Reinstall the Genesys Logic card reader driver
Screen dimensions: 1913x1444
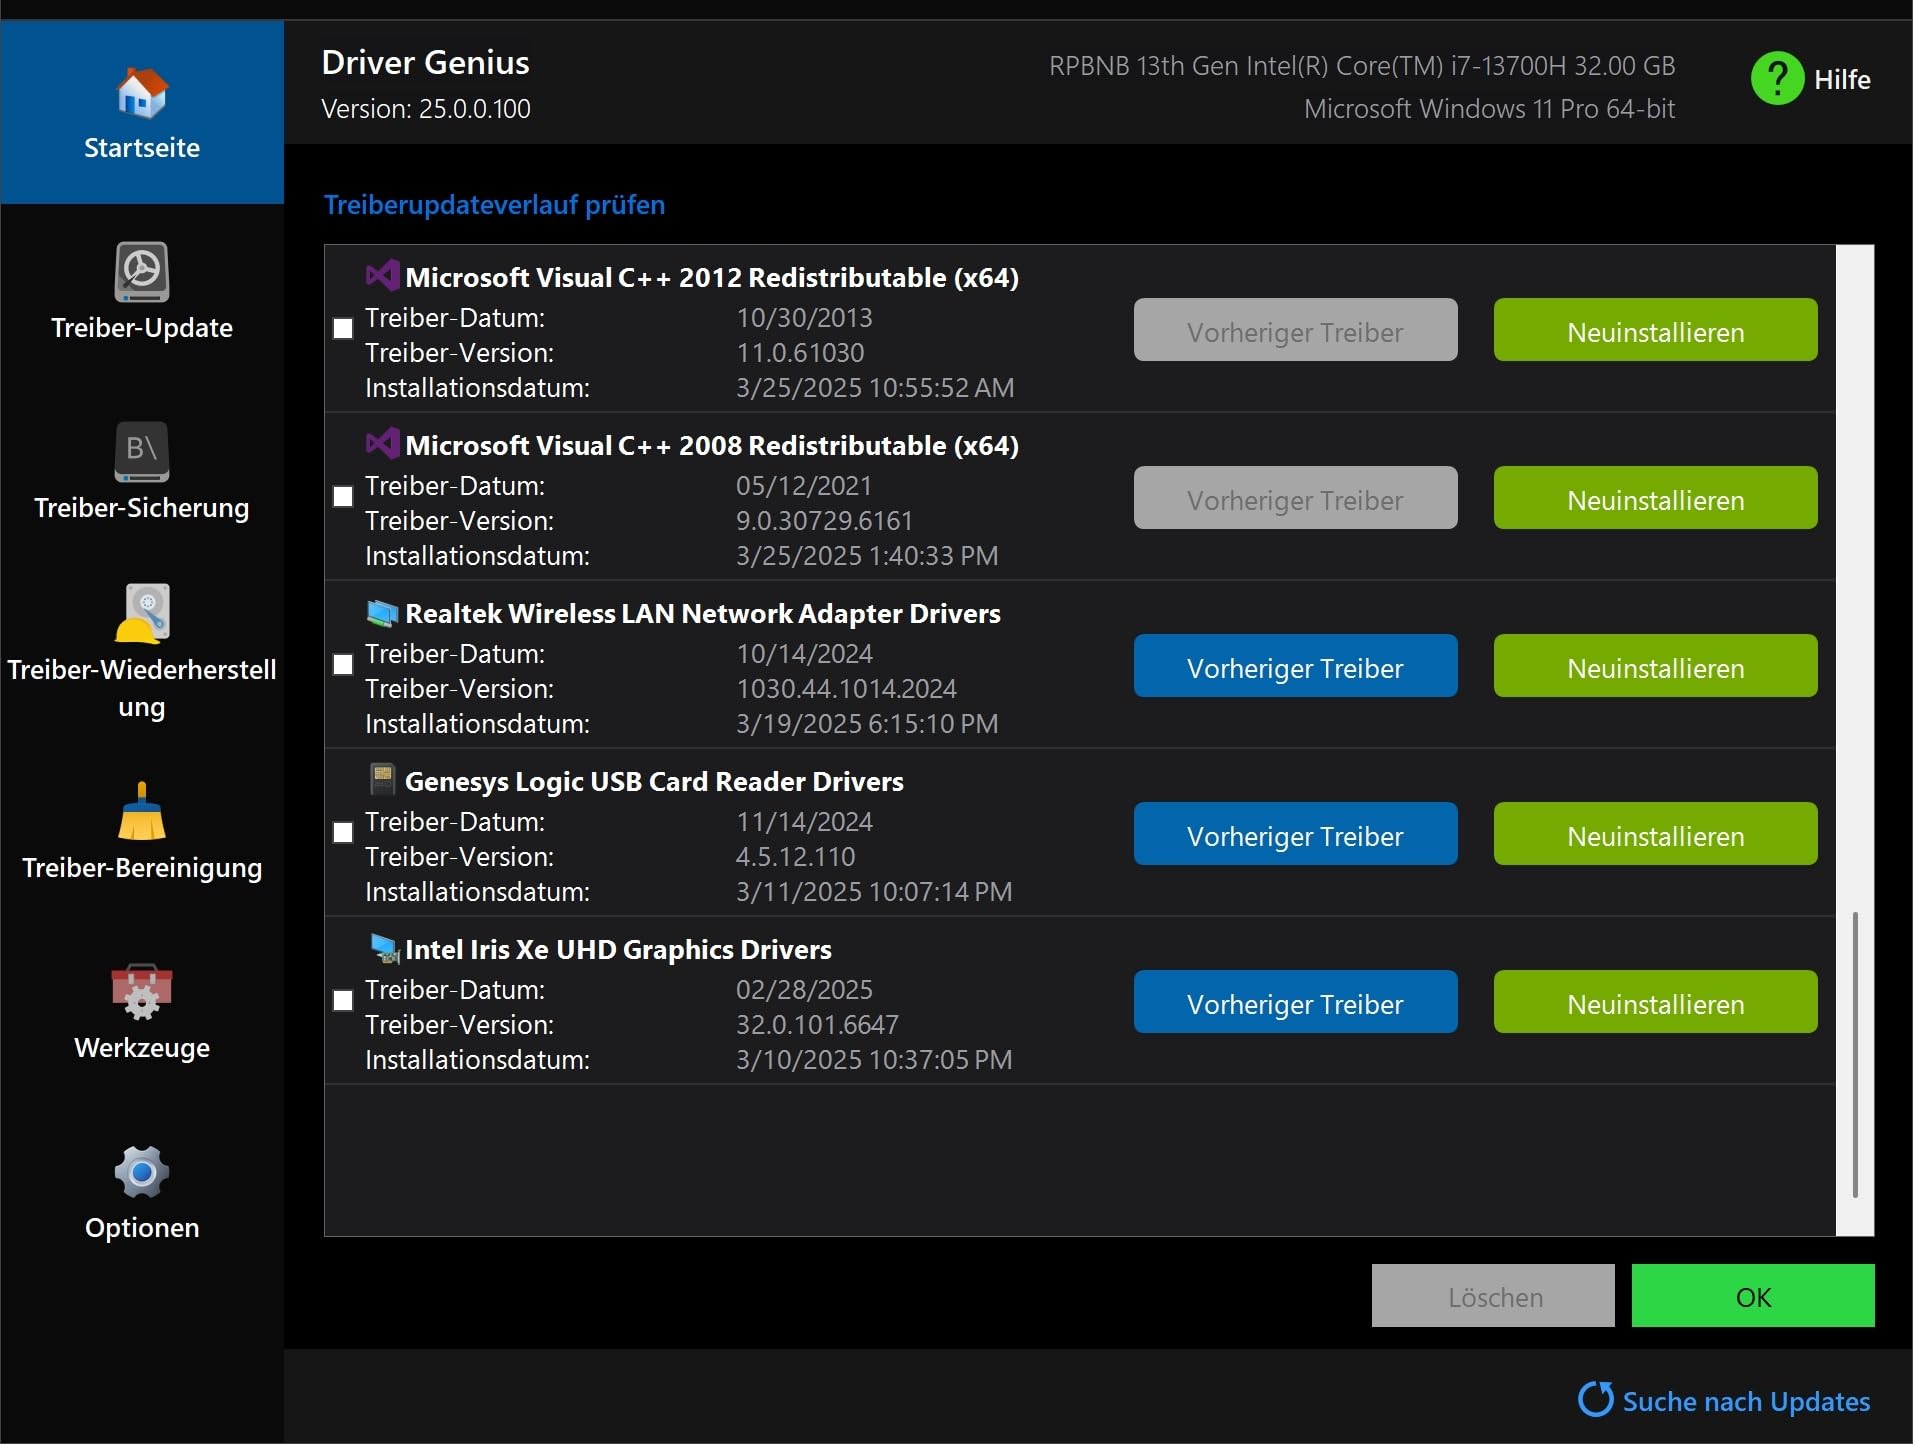tap(1655, 834)
